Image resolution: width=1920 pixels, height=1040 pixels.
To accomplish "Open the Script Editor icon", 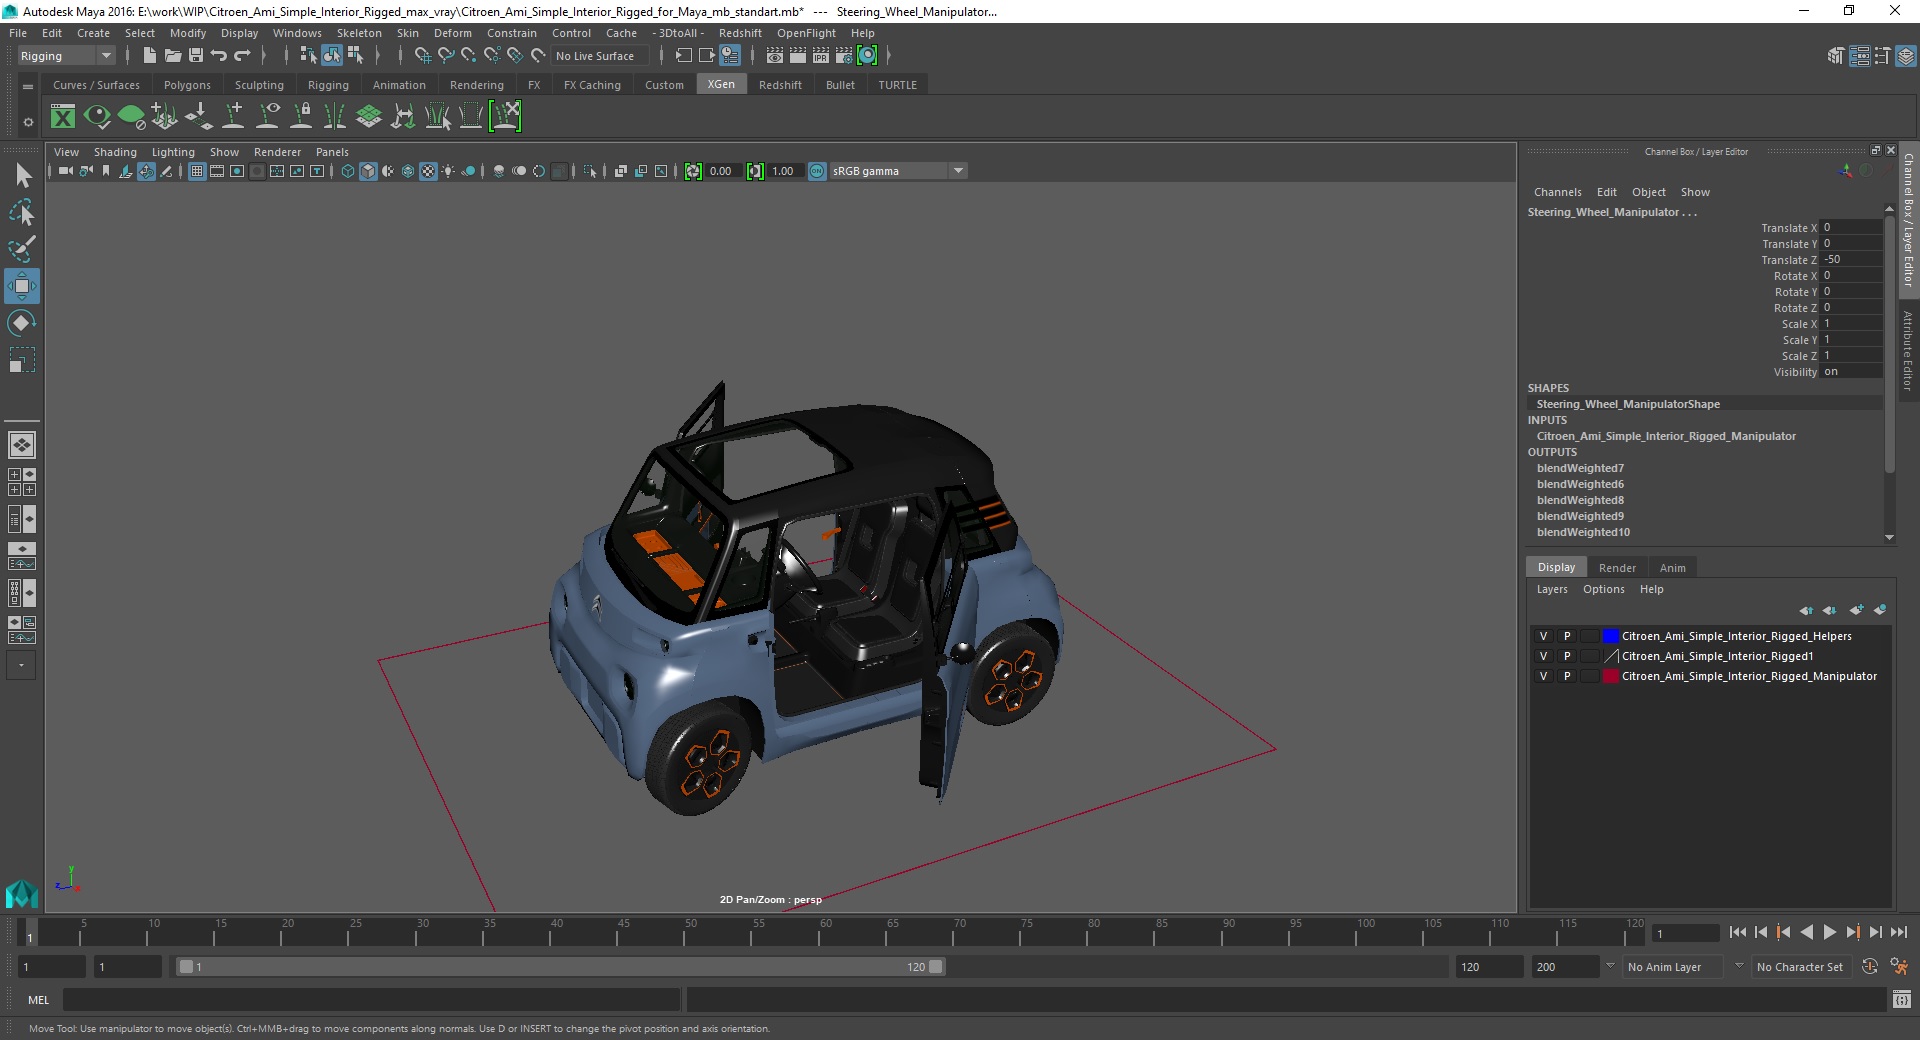I will [x=1901, y=999].
